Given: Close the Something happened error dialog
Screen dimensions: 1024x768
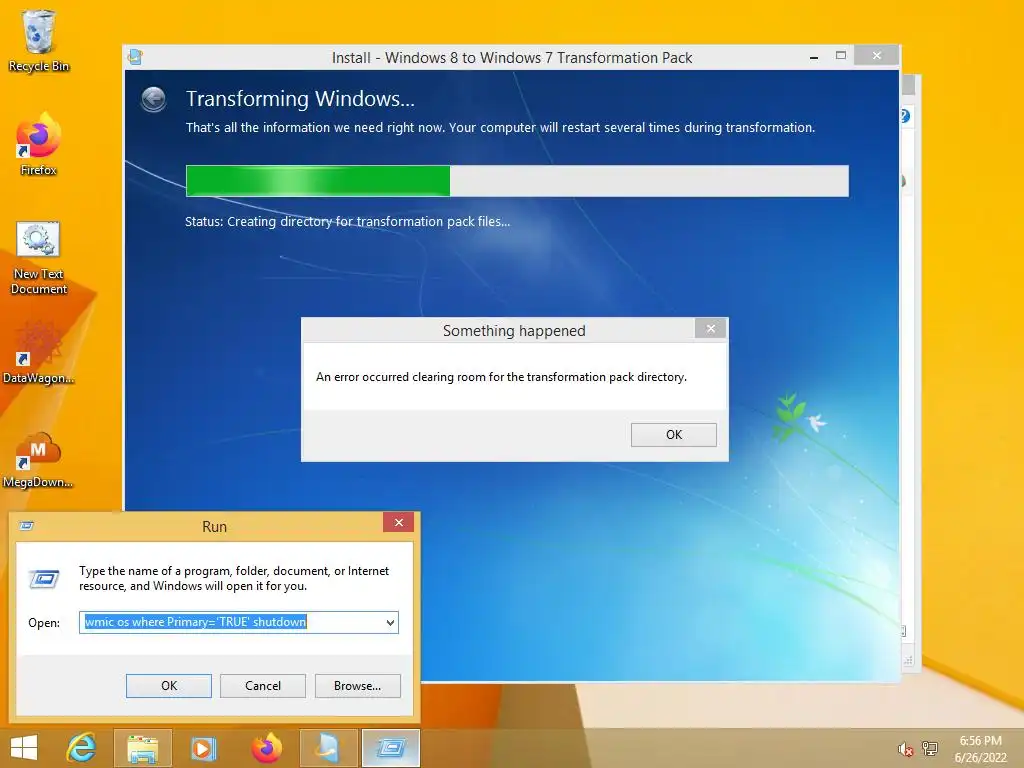Looking at the screenshot, I should [711, 328].
